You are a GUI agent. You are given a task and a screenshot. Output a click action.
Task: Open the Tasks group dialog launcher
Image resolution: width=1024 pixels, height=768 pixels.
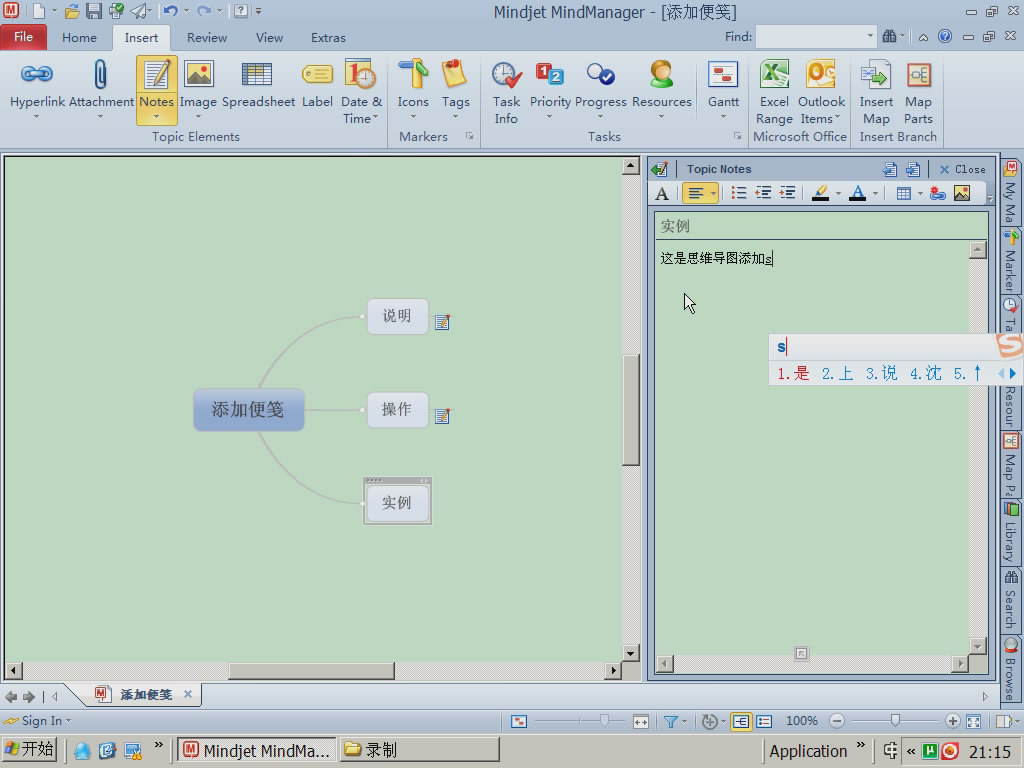pyautogui.click(x=737, y=136)
